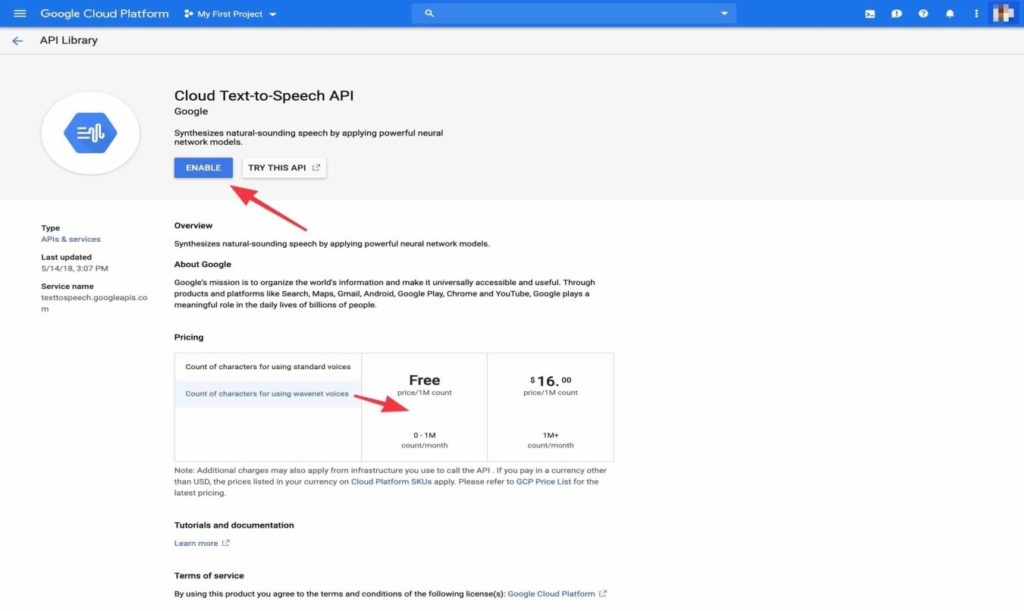Open the My First Project selector dropdown
This screenshot has width=1024, height=611.
(x=231, y=14)
